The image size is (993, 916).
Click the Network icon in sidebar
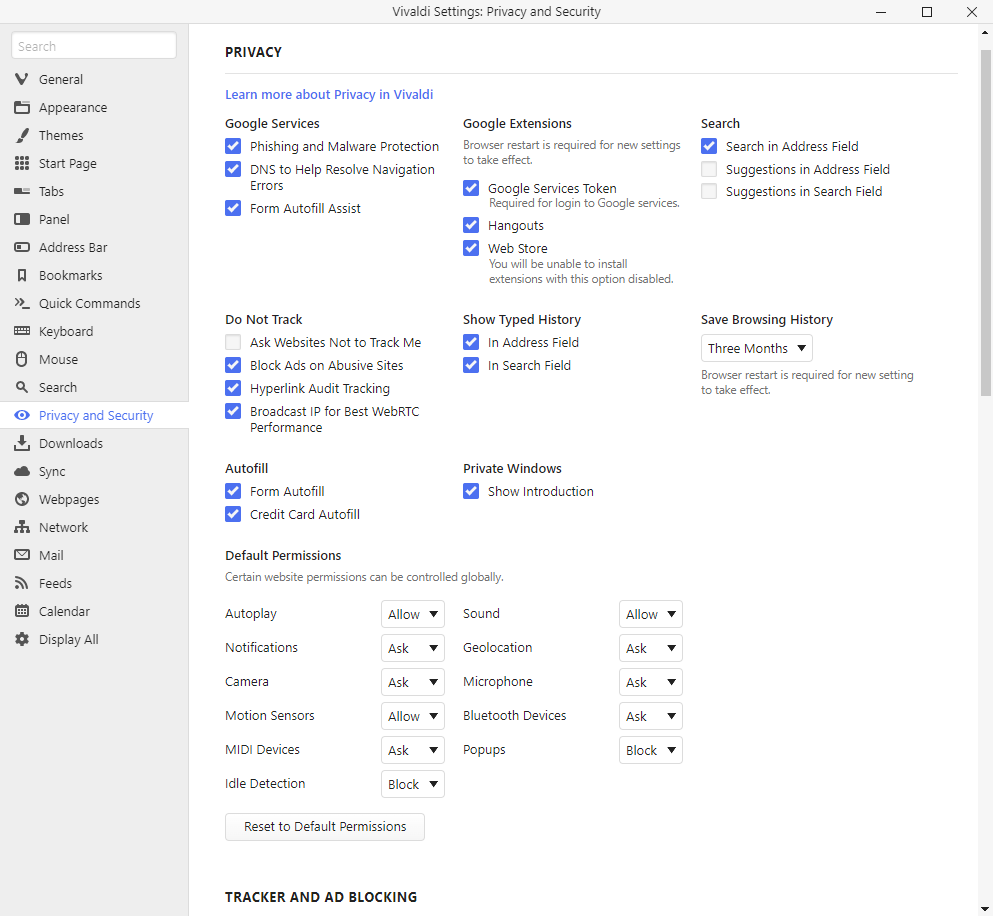tap(22, 527)
